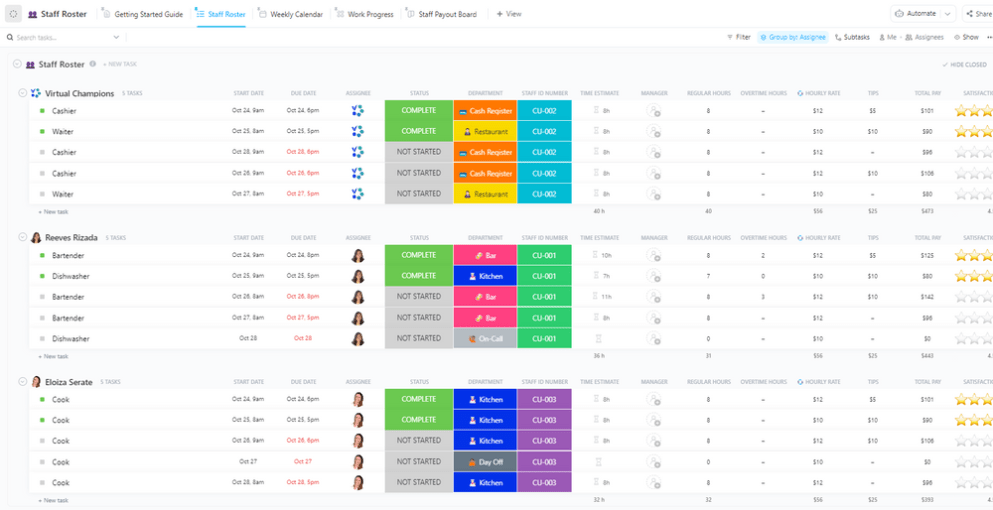Click New task under Reeves Rizada group
This screenshot has height=510, width=993.
[x=54, y=356]
